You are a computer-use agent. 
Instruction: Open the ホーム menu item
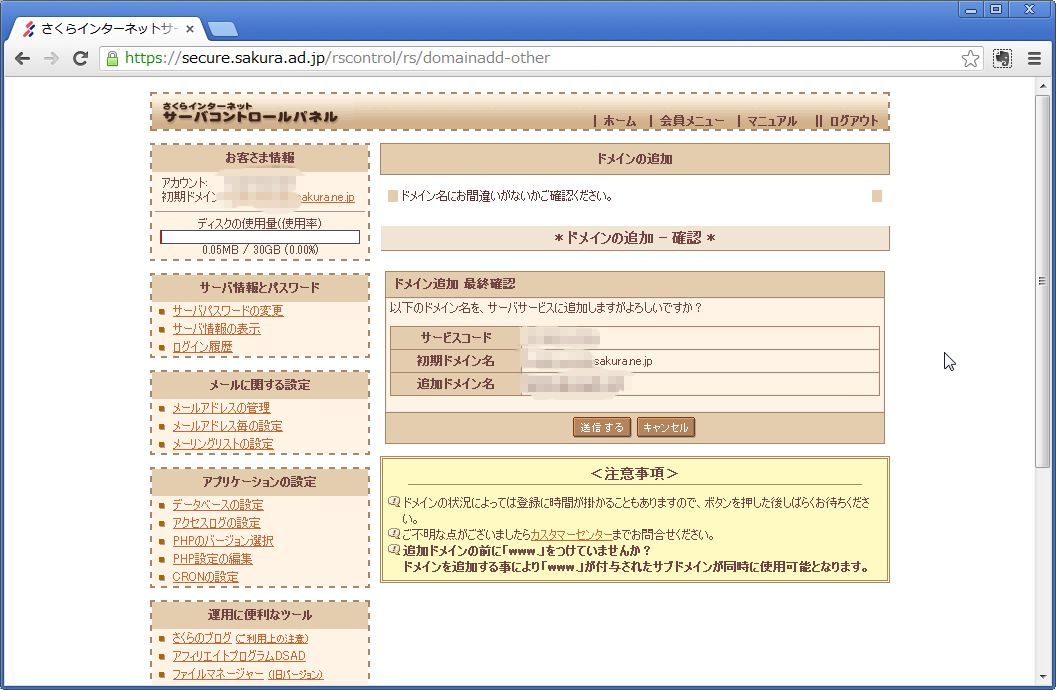click(620, 121)
